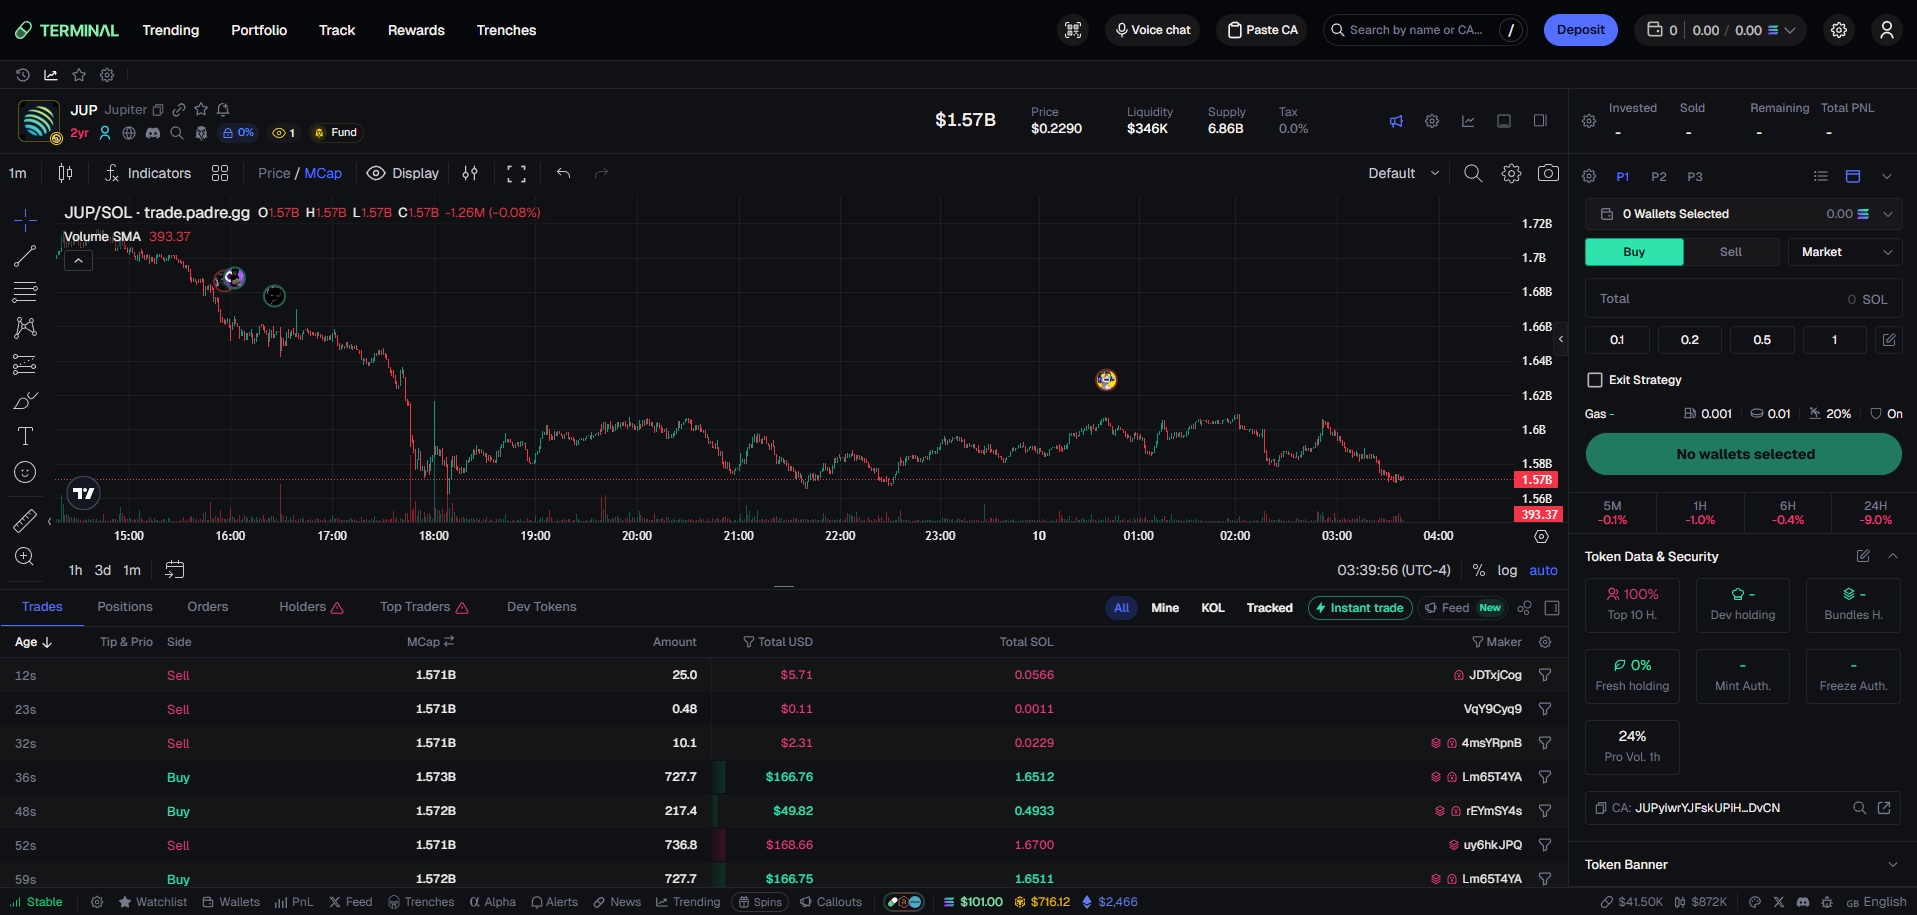This screenshot has height=915, width=1917.
Task: Select the 0.5 SOL quick amount
Action: point(1762,340)
